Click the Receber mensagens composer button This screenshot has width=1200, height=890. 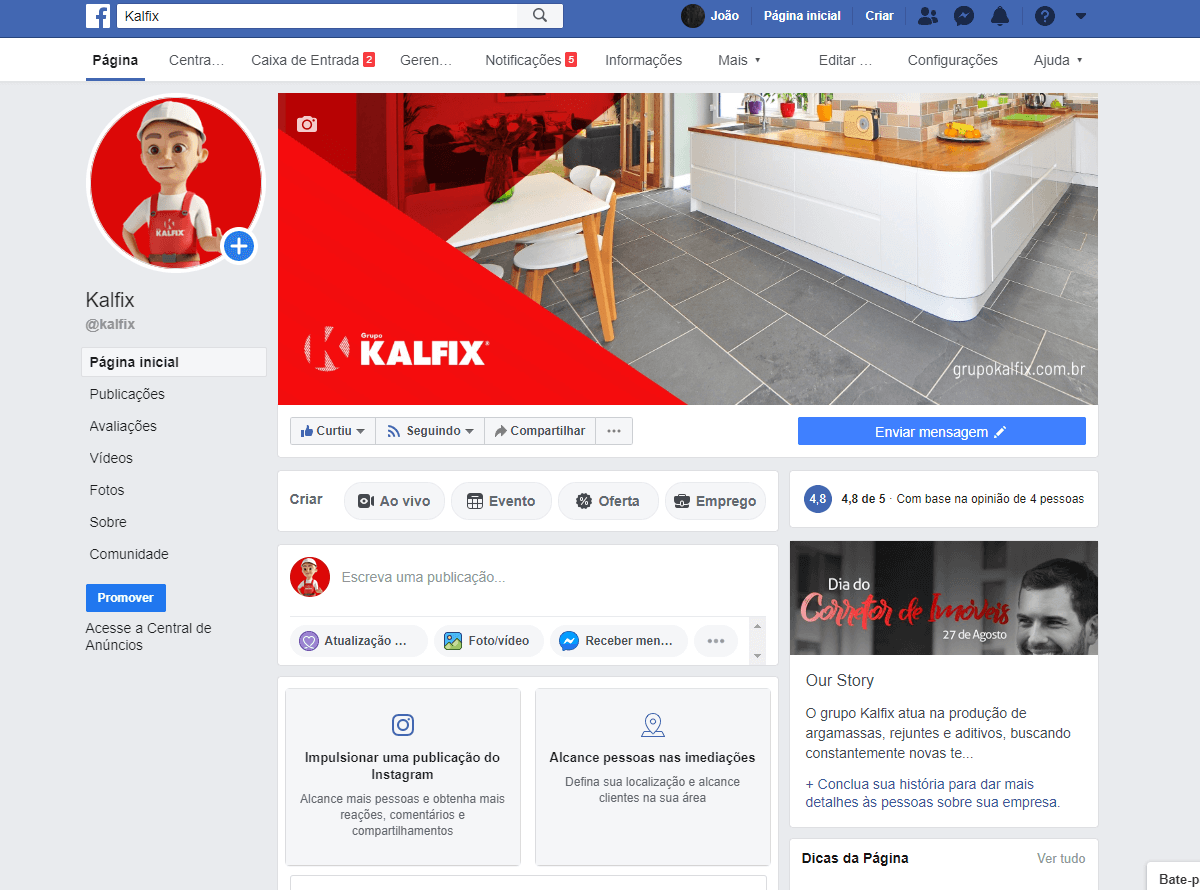(619, 641)
